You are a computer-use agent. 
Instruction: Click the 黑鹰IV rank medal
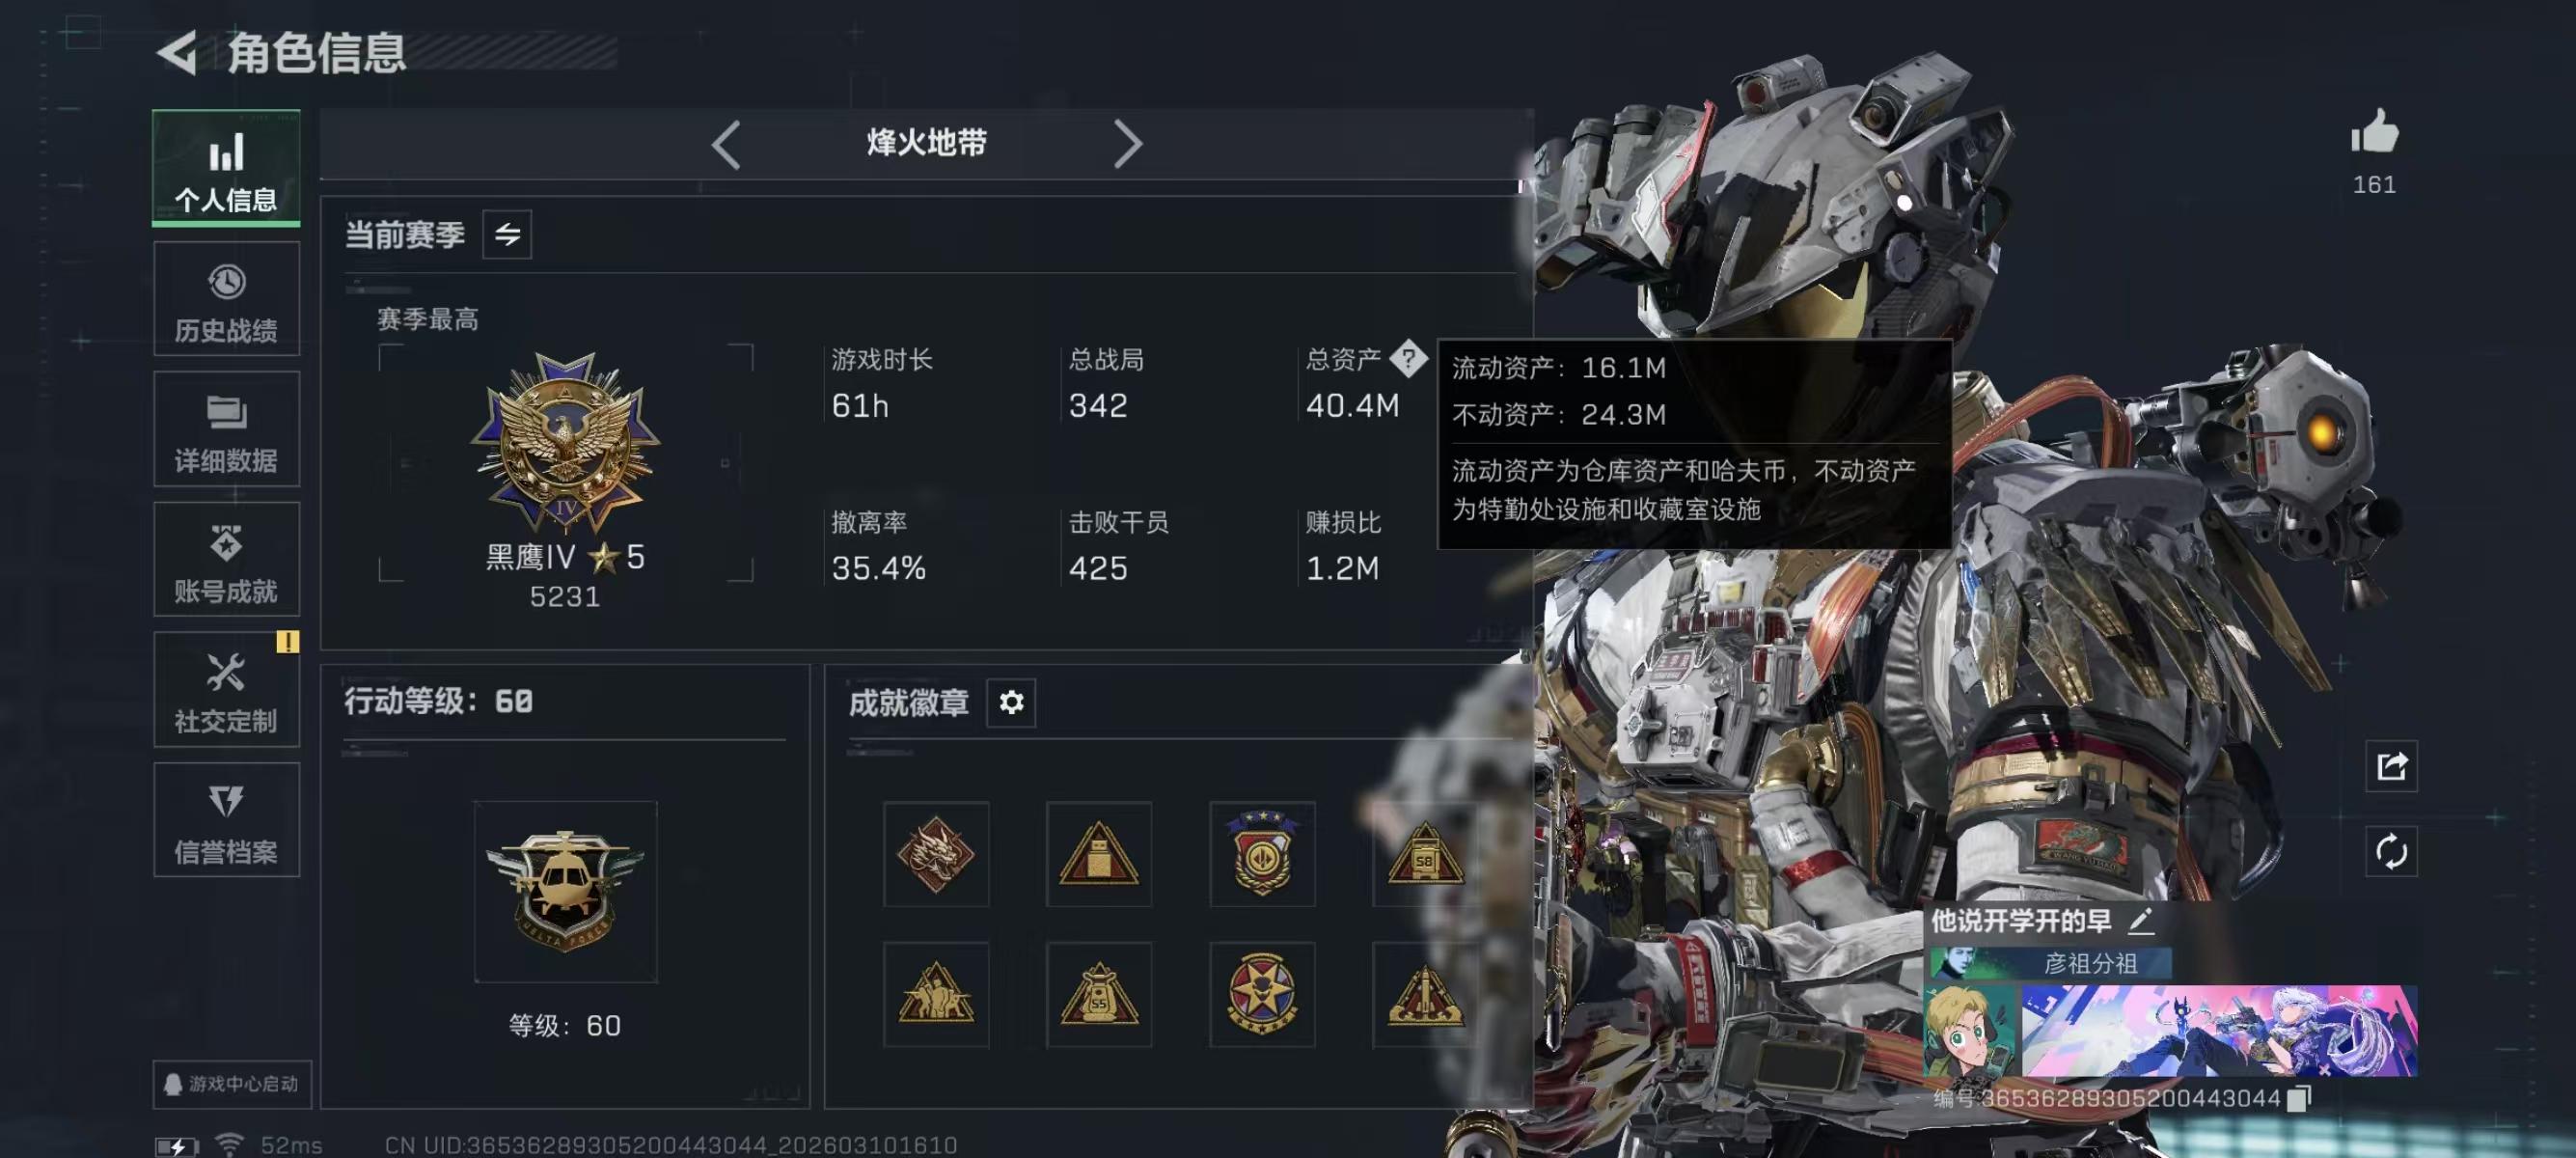565,440
